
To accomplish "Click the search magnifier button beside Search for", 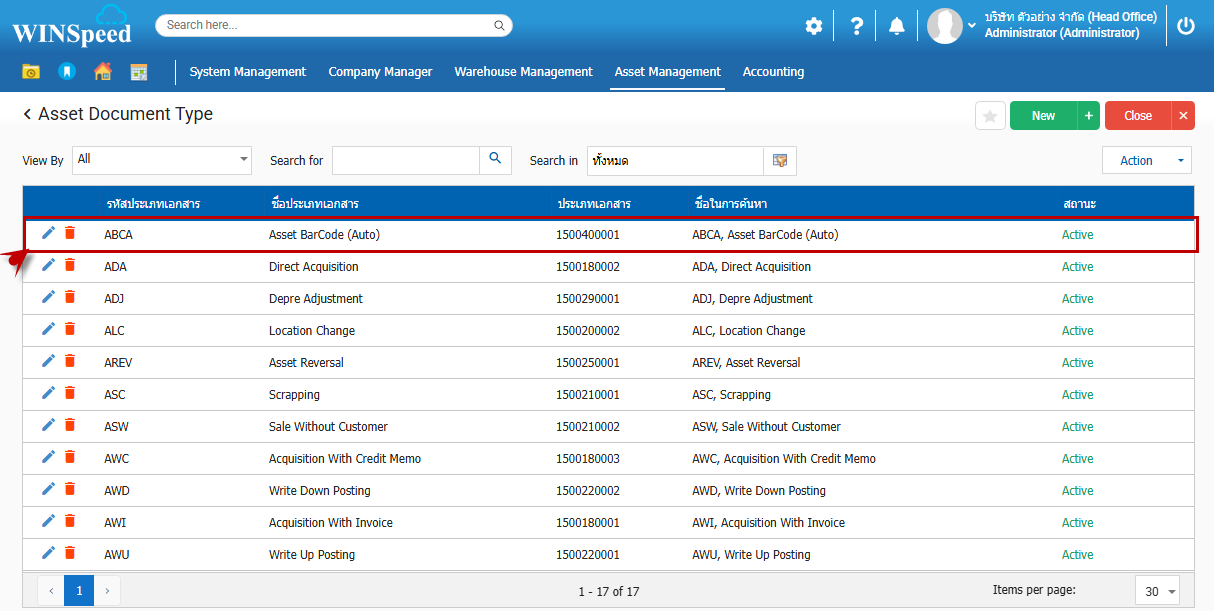I will tap(495, 160).
